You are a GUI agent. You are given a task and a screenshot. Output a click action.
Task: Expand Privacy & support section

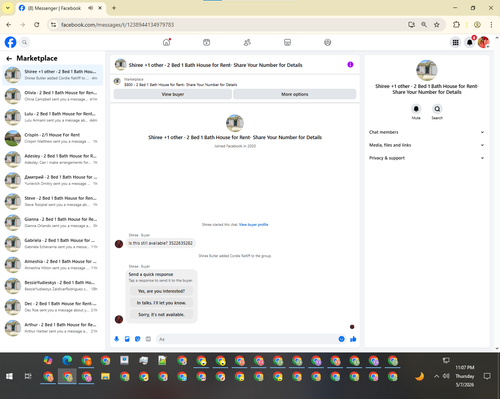(x=426, y=158)
